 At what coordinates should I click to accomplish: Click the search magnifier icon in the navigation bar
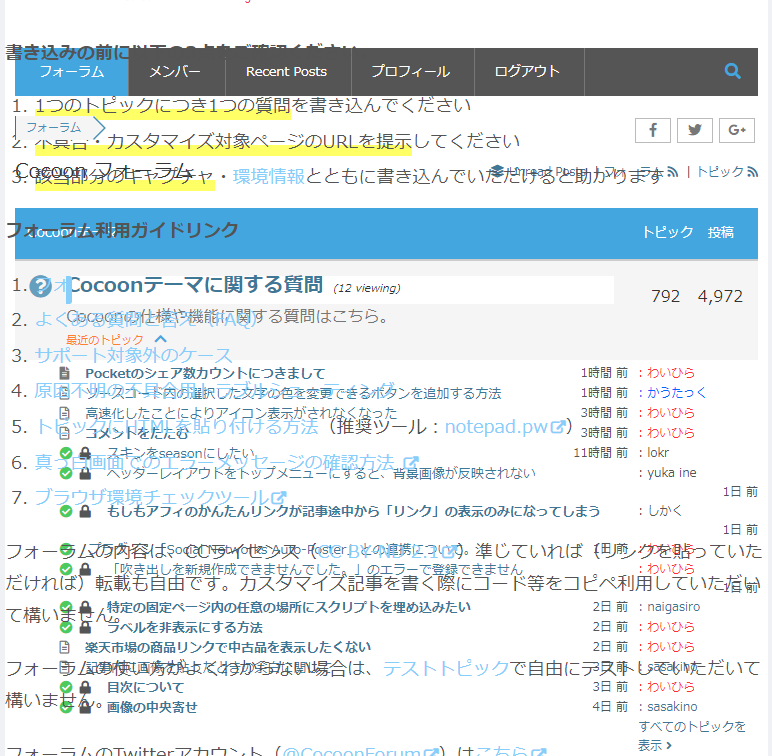coord(732,71)
